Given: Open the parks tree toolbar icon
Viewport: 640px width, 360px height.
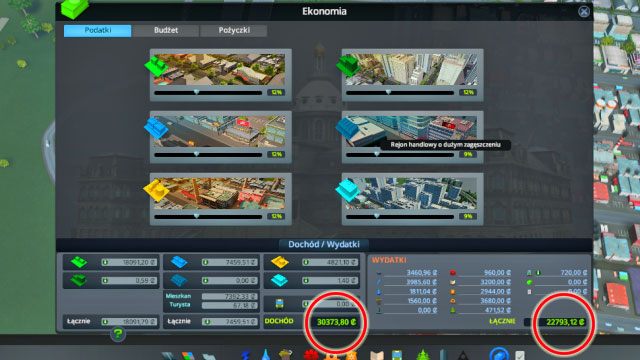Looking at the screenshot, I should (423, 355).
